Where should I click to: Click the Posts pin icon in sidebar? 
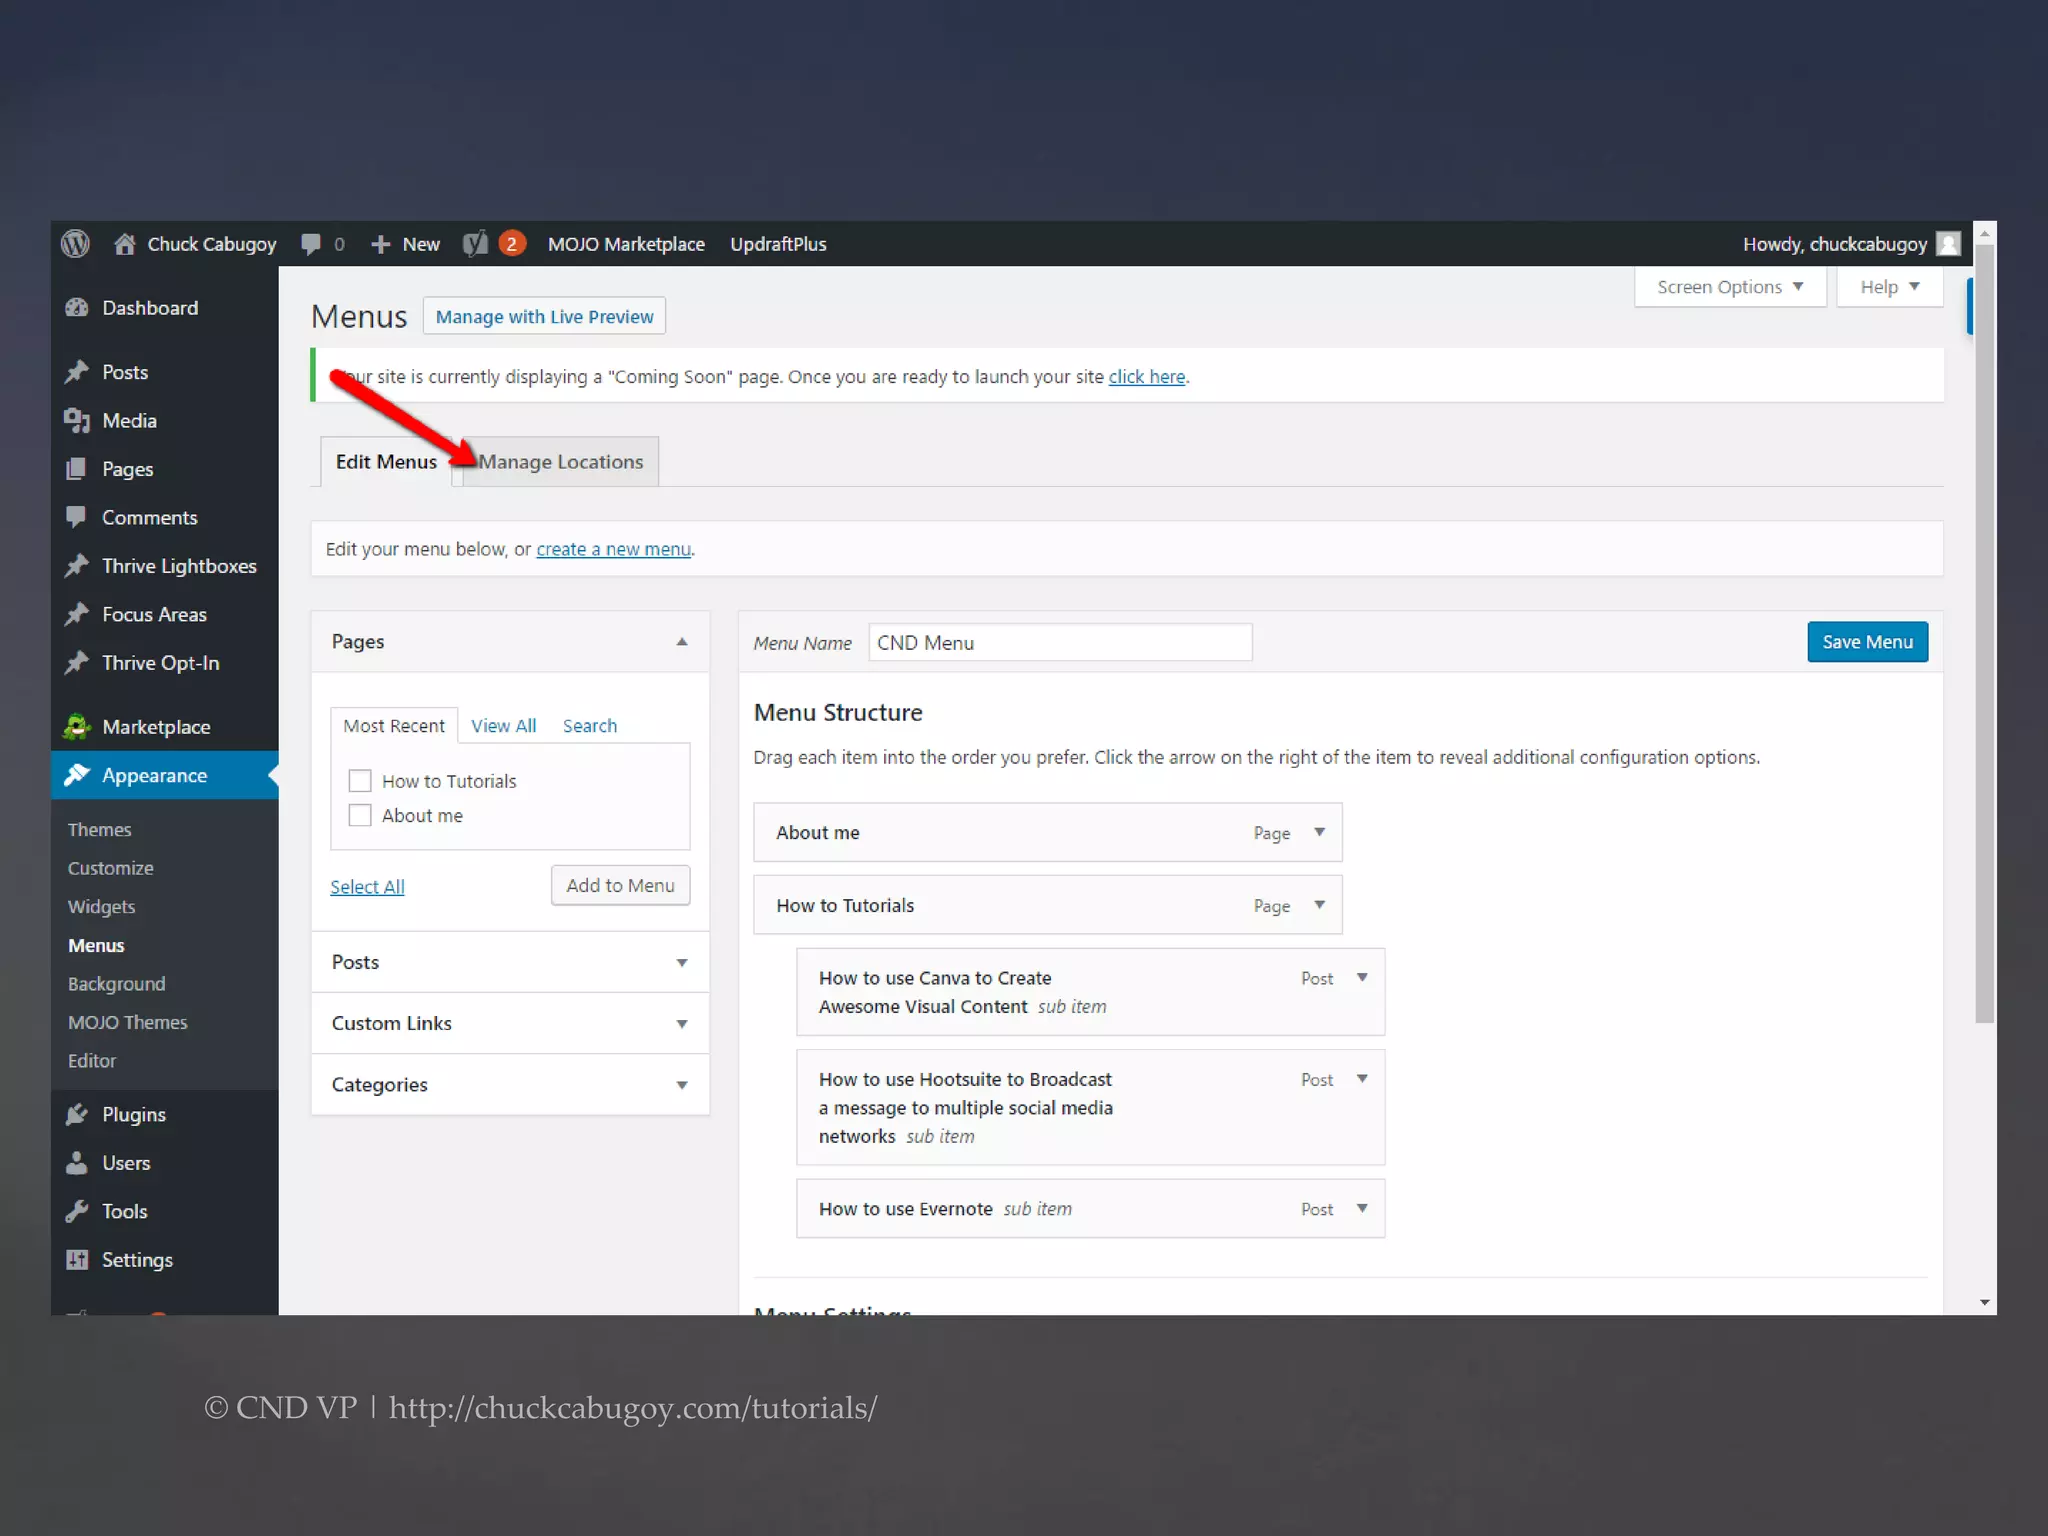coord(77,372)
